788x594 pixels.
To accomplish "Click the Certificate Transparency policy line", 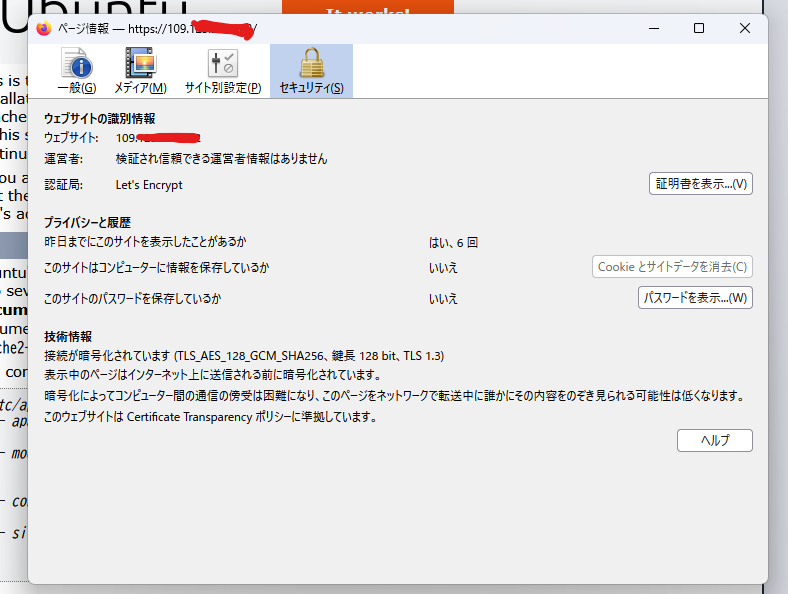I will tap(211, 417).
